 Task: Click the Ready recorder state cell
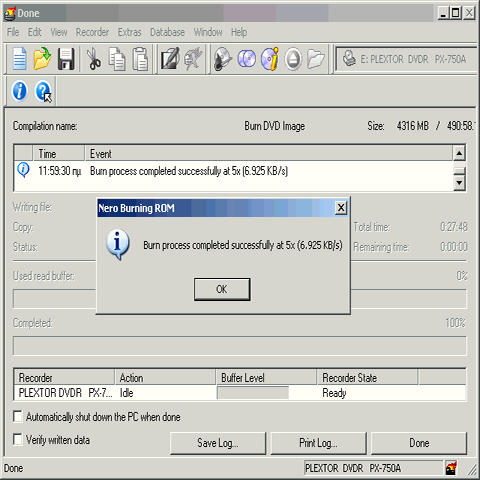334,393
